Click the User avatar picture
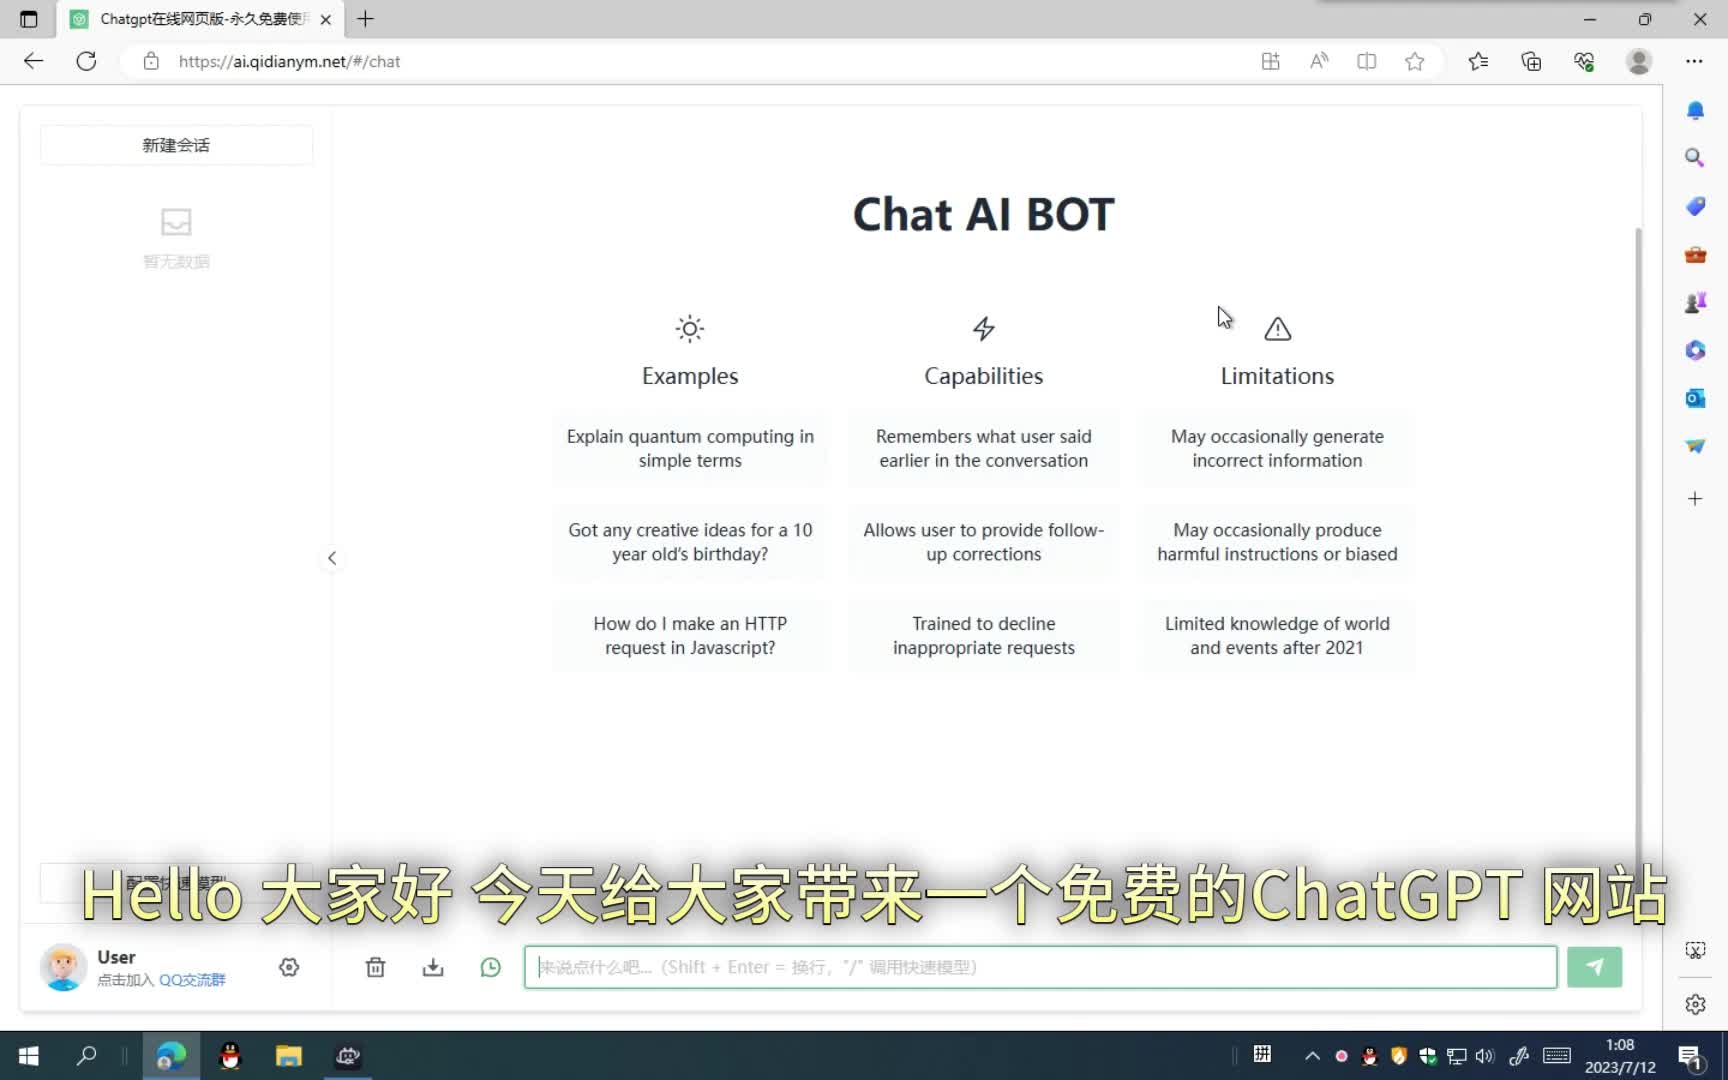Screen dimensions: 1728x1080 [63, 967]
